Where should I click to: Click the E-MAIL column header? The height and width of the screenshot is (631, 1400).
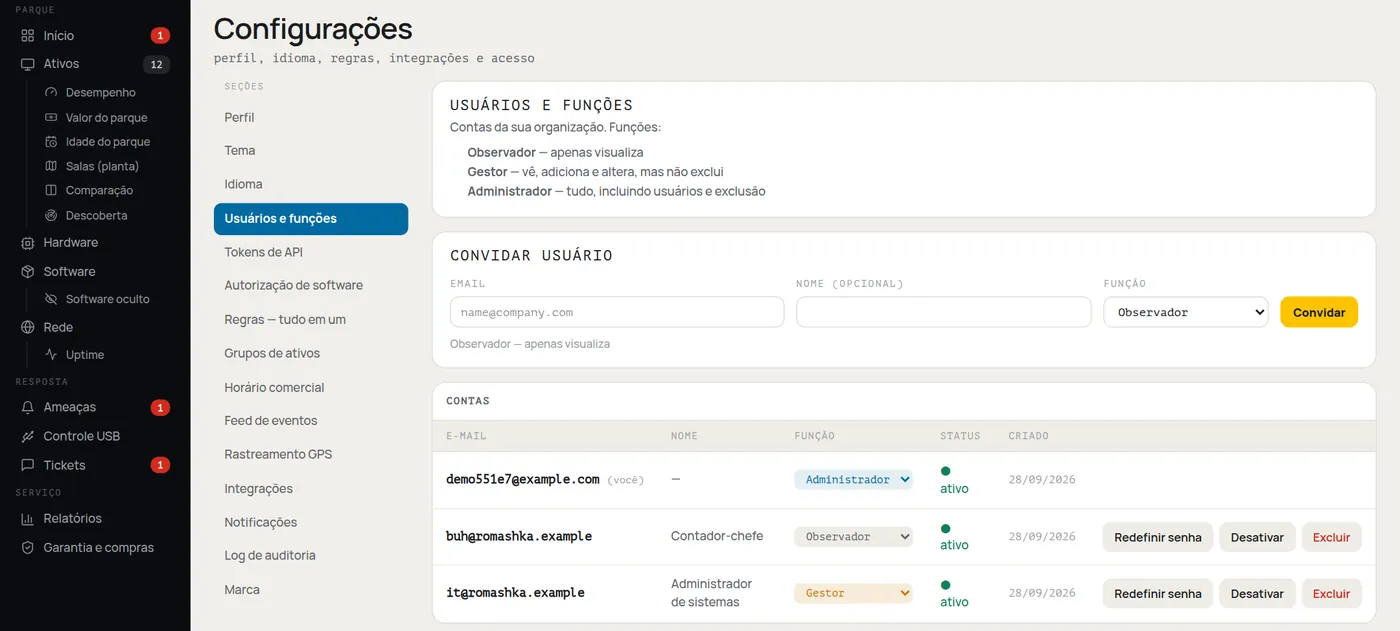click(x=466, y=436)
